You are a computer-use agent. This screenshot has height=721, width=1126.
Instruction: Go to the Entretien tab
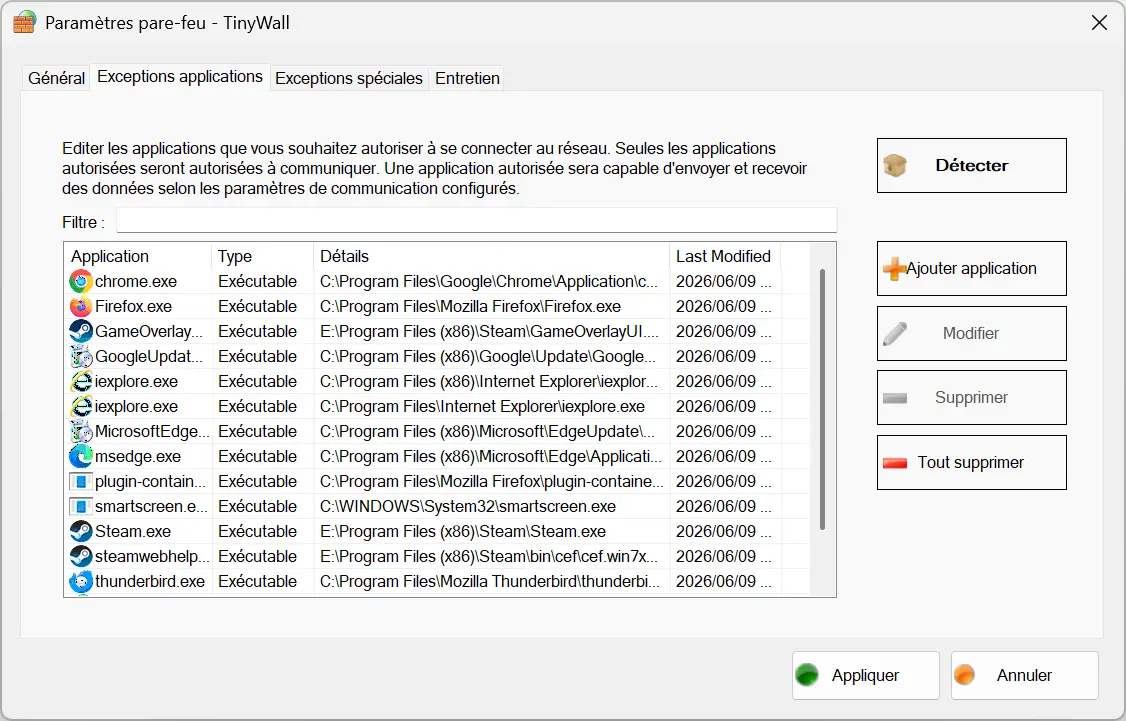coord(467,78)
